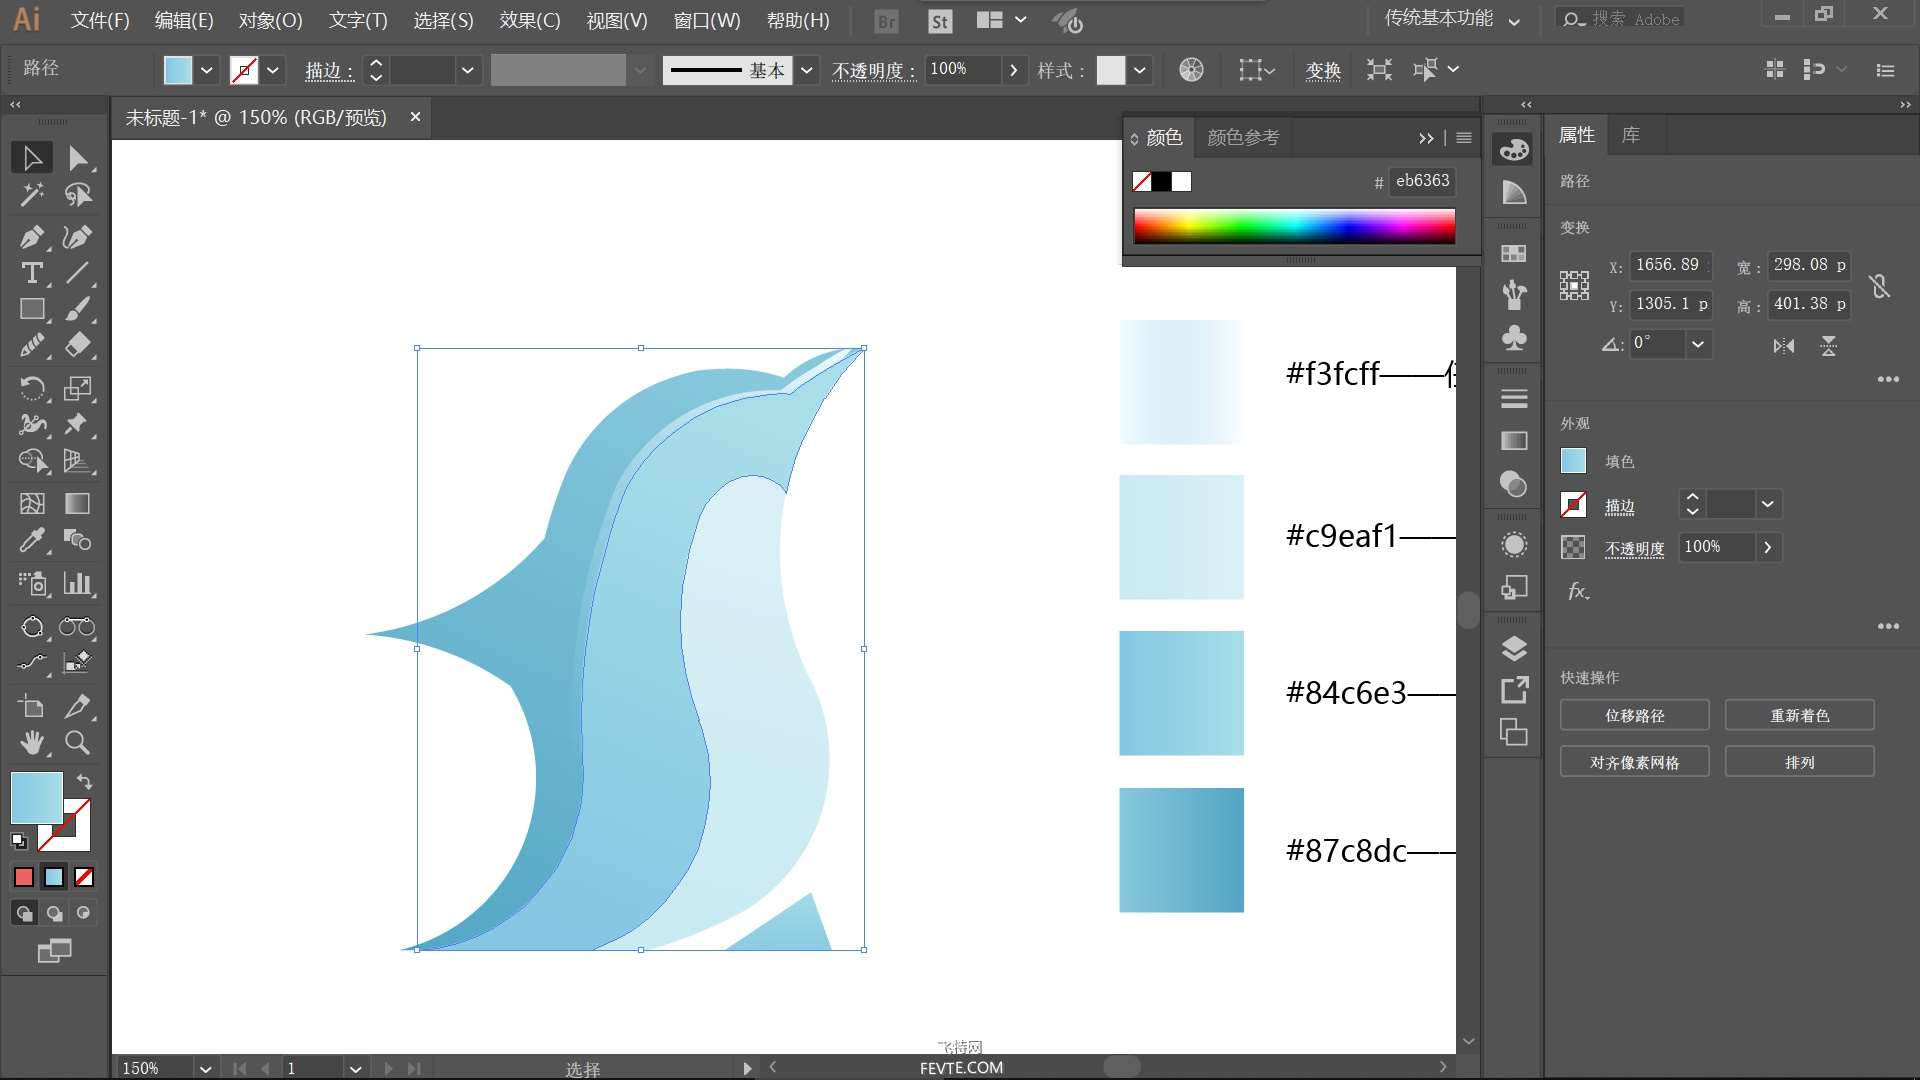The width and height of the screenshot is (1920, 1080).
Task: Expand the zoom level dropdown
Action: pos(205,1068)
